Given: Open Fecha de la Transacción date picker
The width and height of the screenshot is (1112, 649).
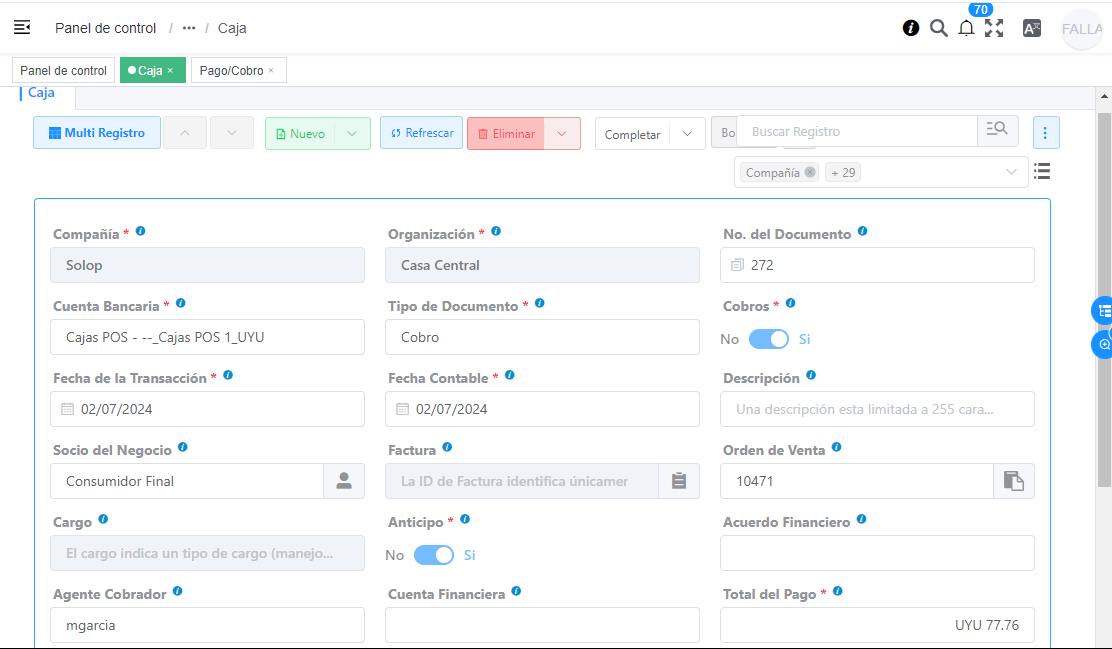Looking at the screenshot, I should (207, 409).
